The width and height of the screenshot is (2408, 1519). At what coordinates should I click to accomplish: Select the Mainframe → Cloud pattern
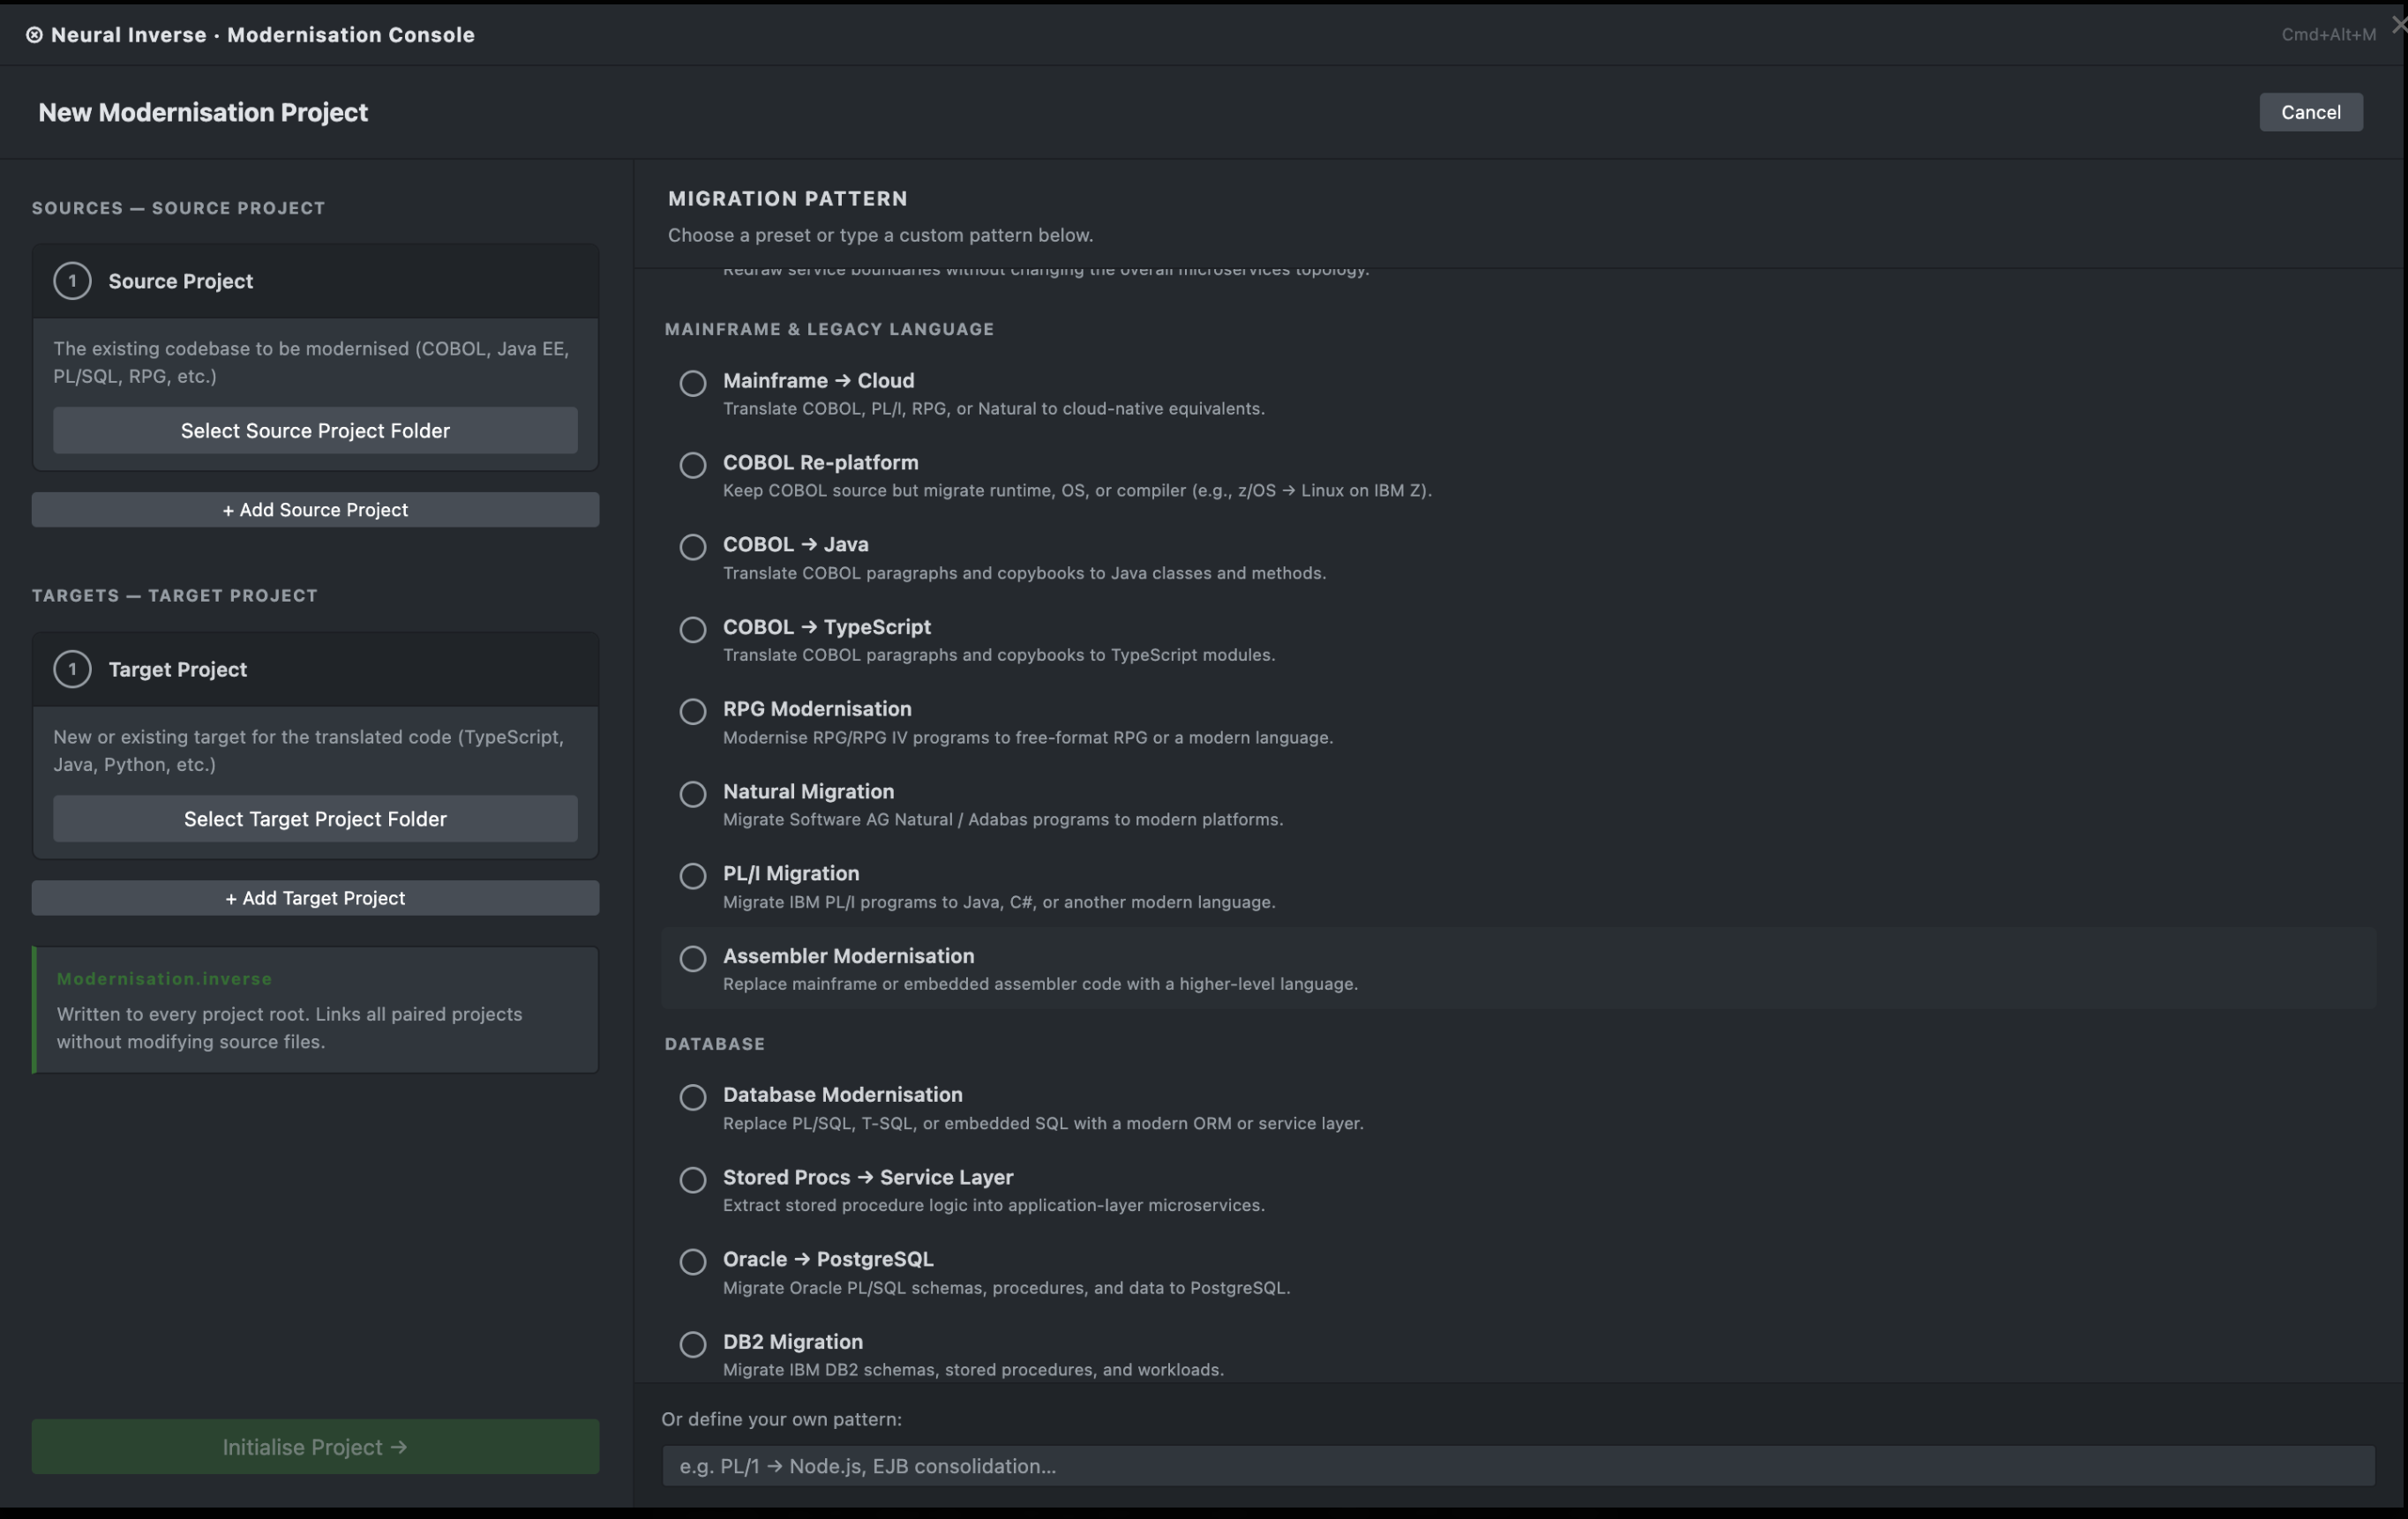[693, 383]
